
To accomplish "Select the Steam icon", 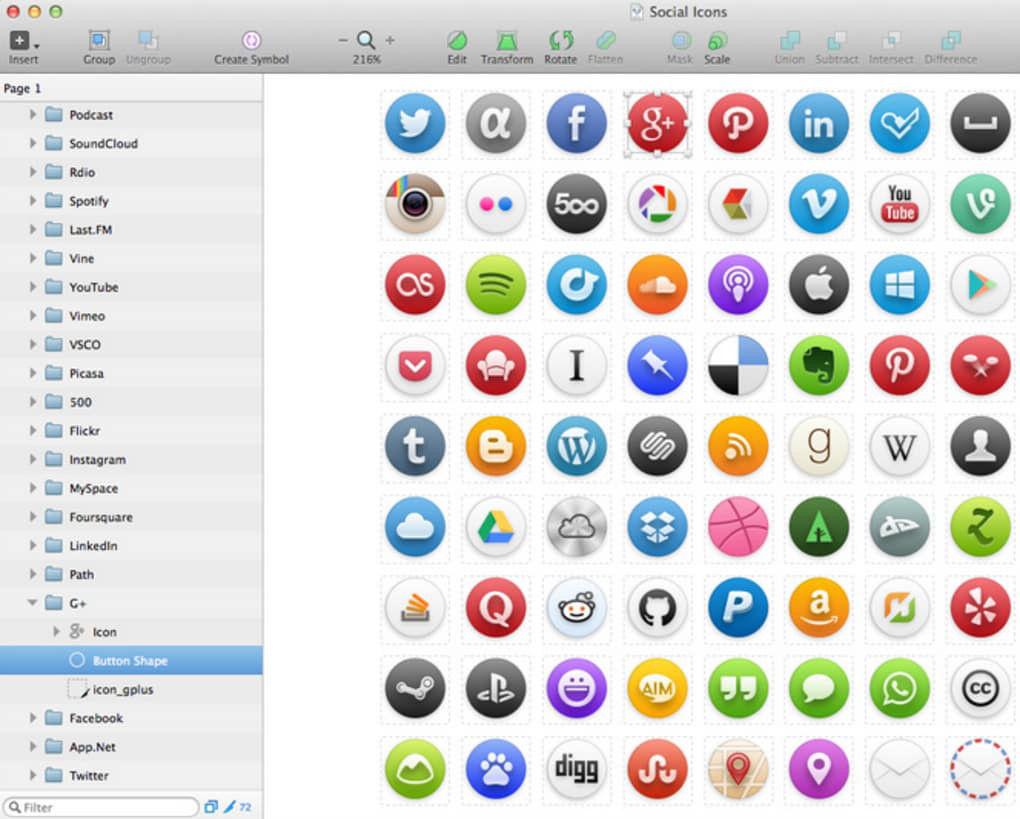I will (415, 688).
